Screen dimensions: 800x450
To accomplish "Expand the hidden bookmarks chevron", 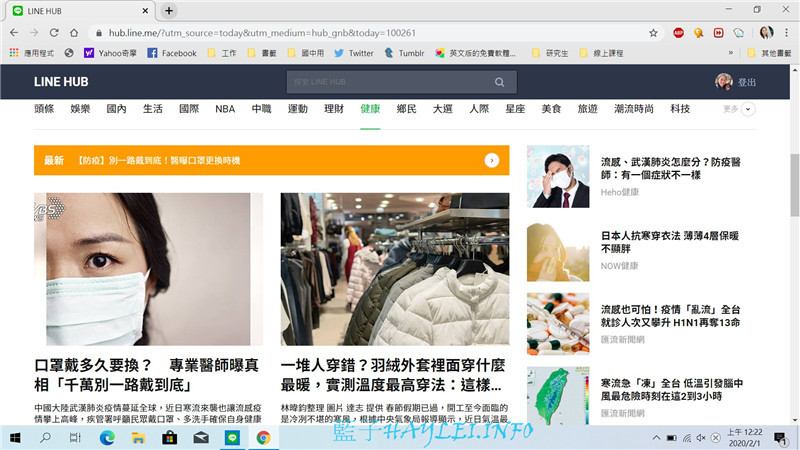I will point(731,53).
